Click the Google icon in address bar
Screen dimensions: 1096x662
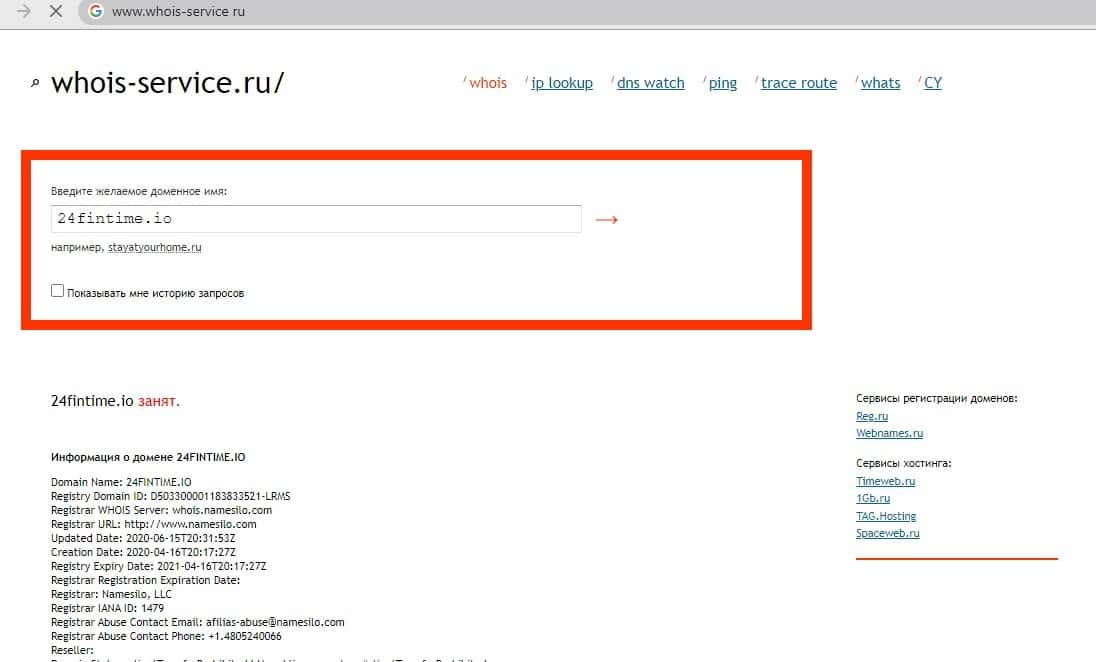point(96,11)
